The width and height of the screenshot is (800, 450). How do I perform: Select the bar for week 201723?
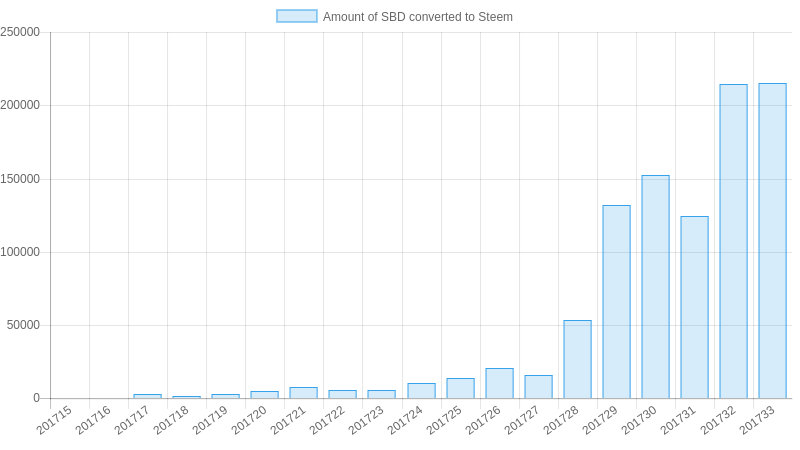[382, 394]
